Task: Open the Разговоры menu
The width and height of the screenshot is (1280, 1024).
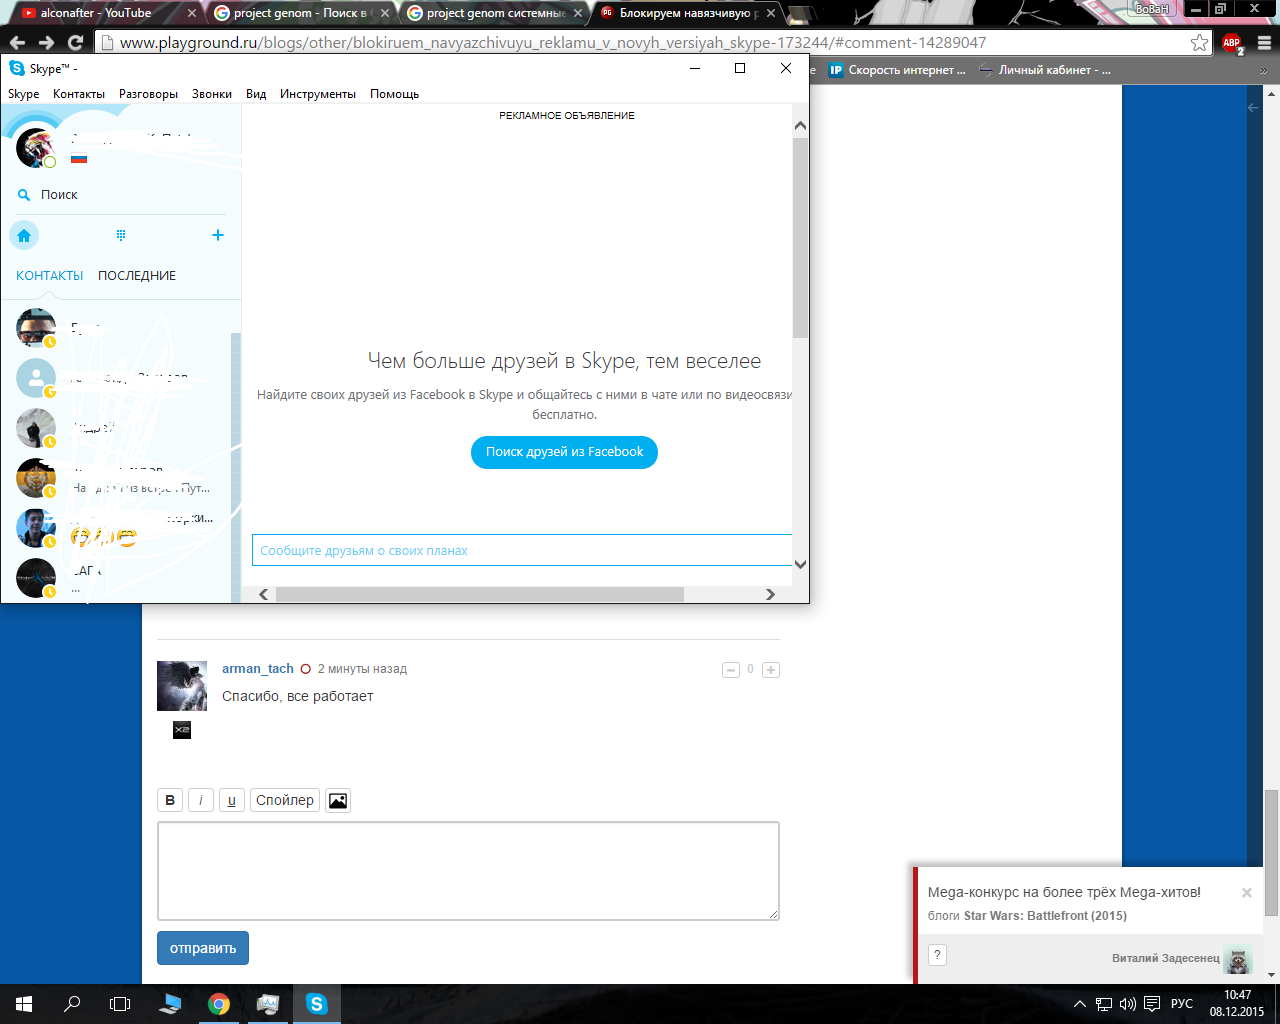Action: pyautogui.click(x=148, y=94)
